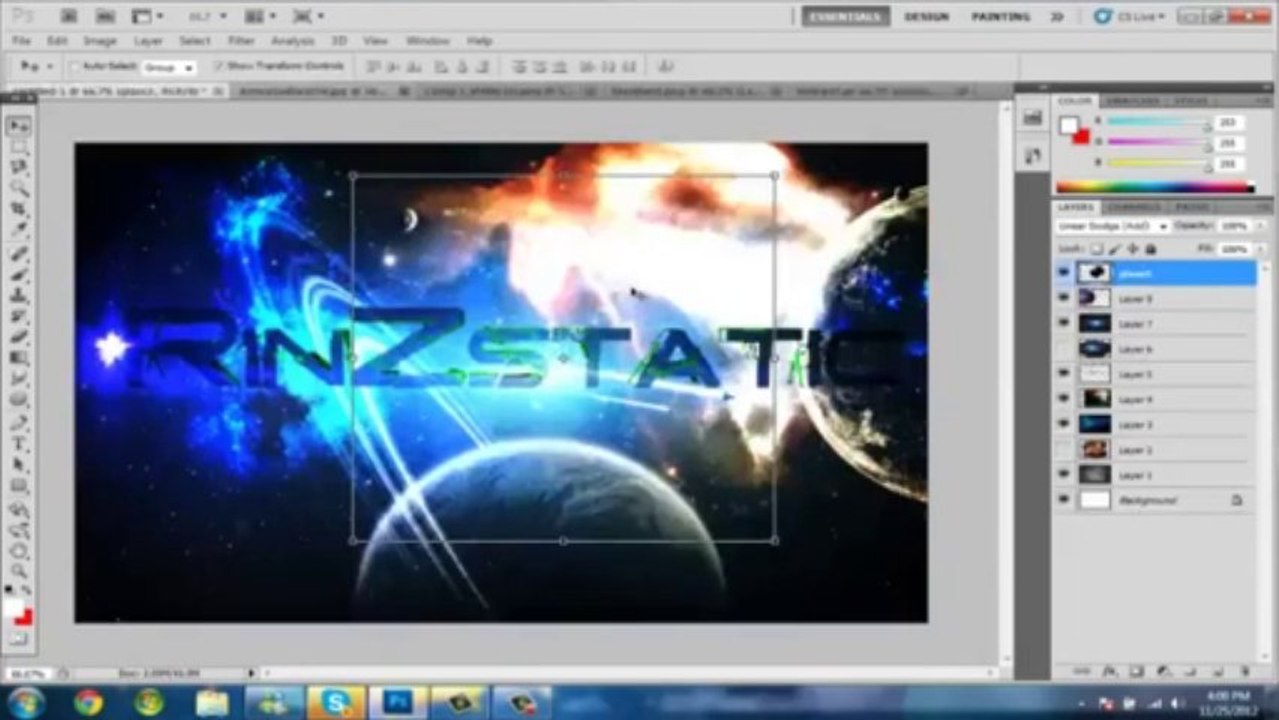
Task: Select Layer 3 thumbnail in Layers panel
Action: [1095, 424]
